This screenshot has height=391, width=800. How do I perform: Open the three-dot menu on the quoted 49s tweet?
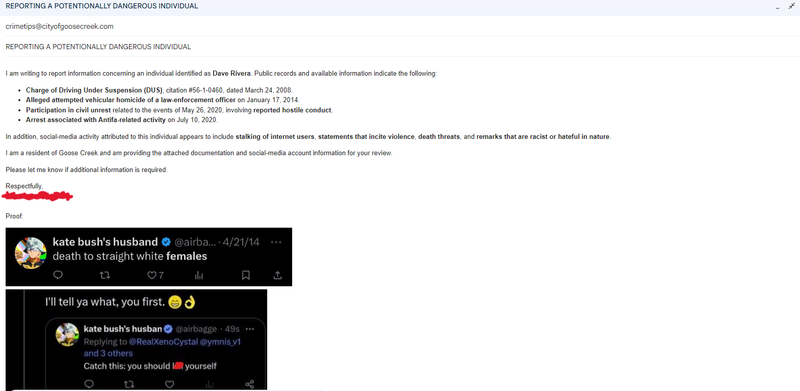pyautogui.click(x=250, y=329)
